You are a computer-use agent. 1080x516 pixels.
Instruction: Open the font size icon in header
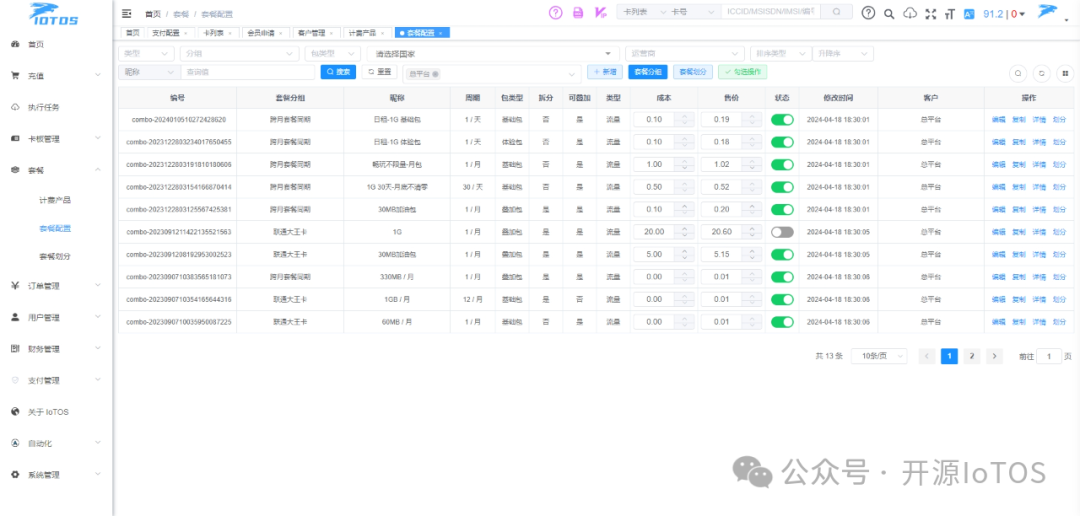tap(951, 13)
